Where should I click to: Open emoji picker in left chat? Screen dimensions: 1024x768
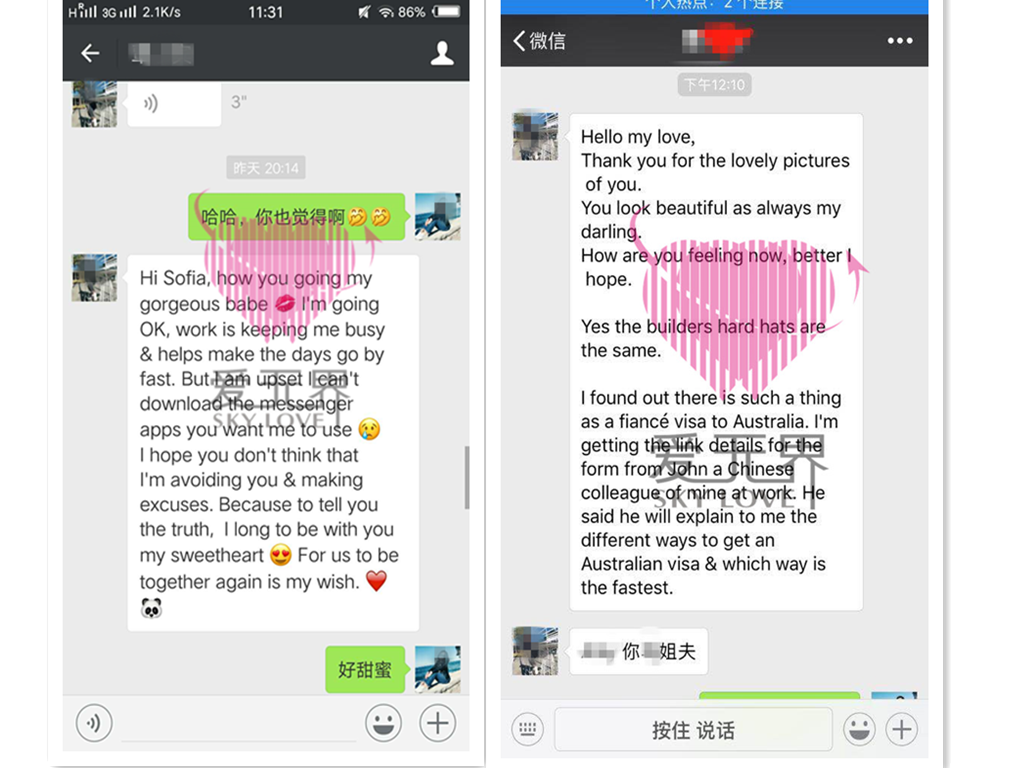(x=383, y=723)
